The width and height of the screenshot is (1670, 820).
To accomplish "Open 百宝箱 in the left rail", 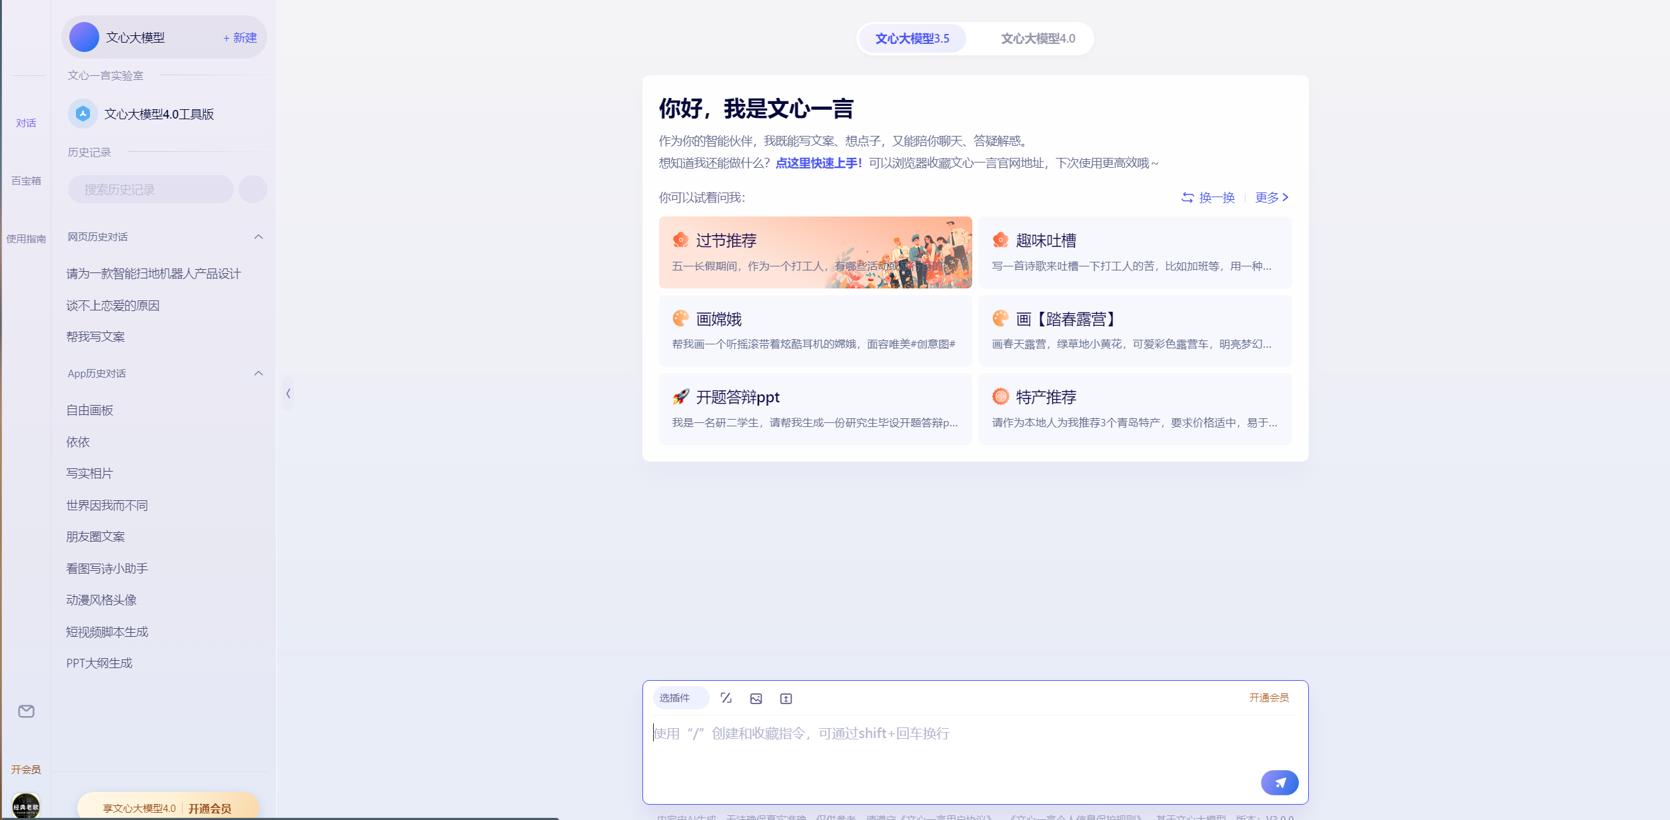I will click(26, 181).
